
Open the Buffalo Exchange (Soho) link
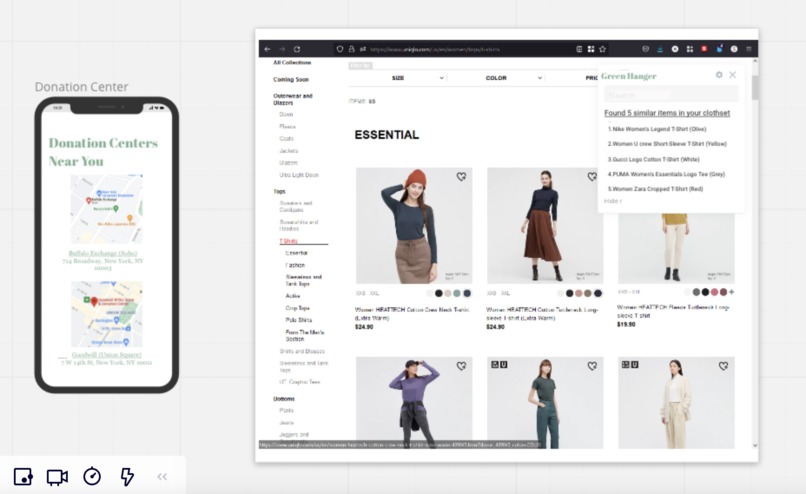(103, 253)
